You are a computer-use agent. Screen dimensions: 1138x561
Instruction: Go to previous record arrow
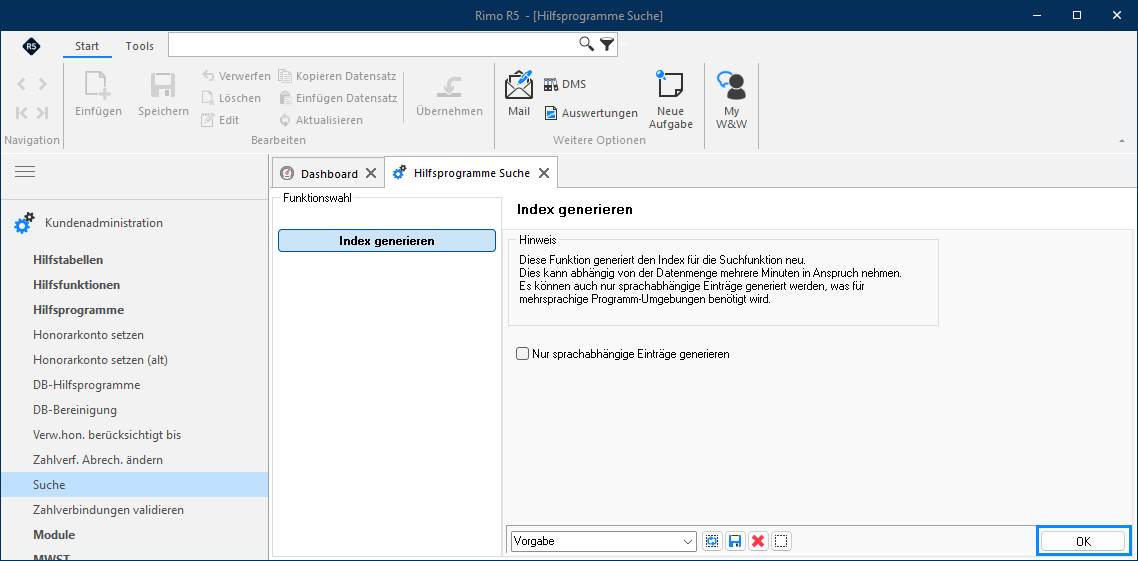pos(21,84)
